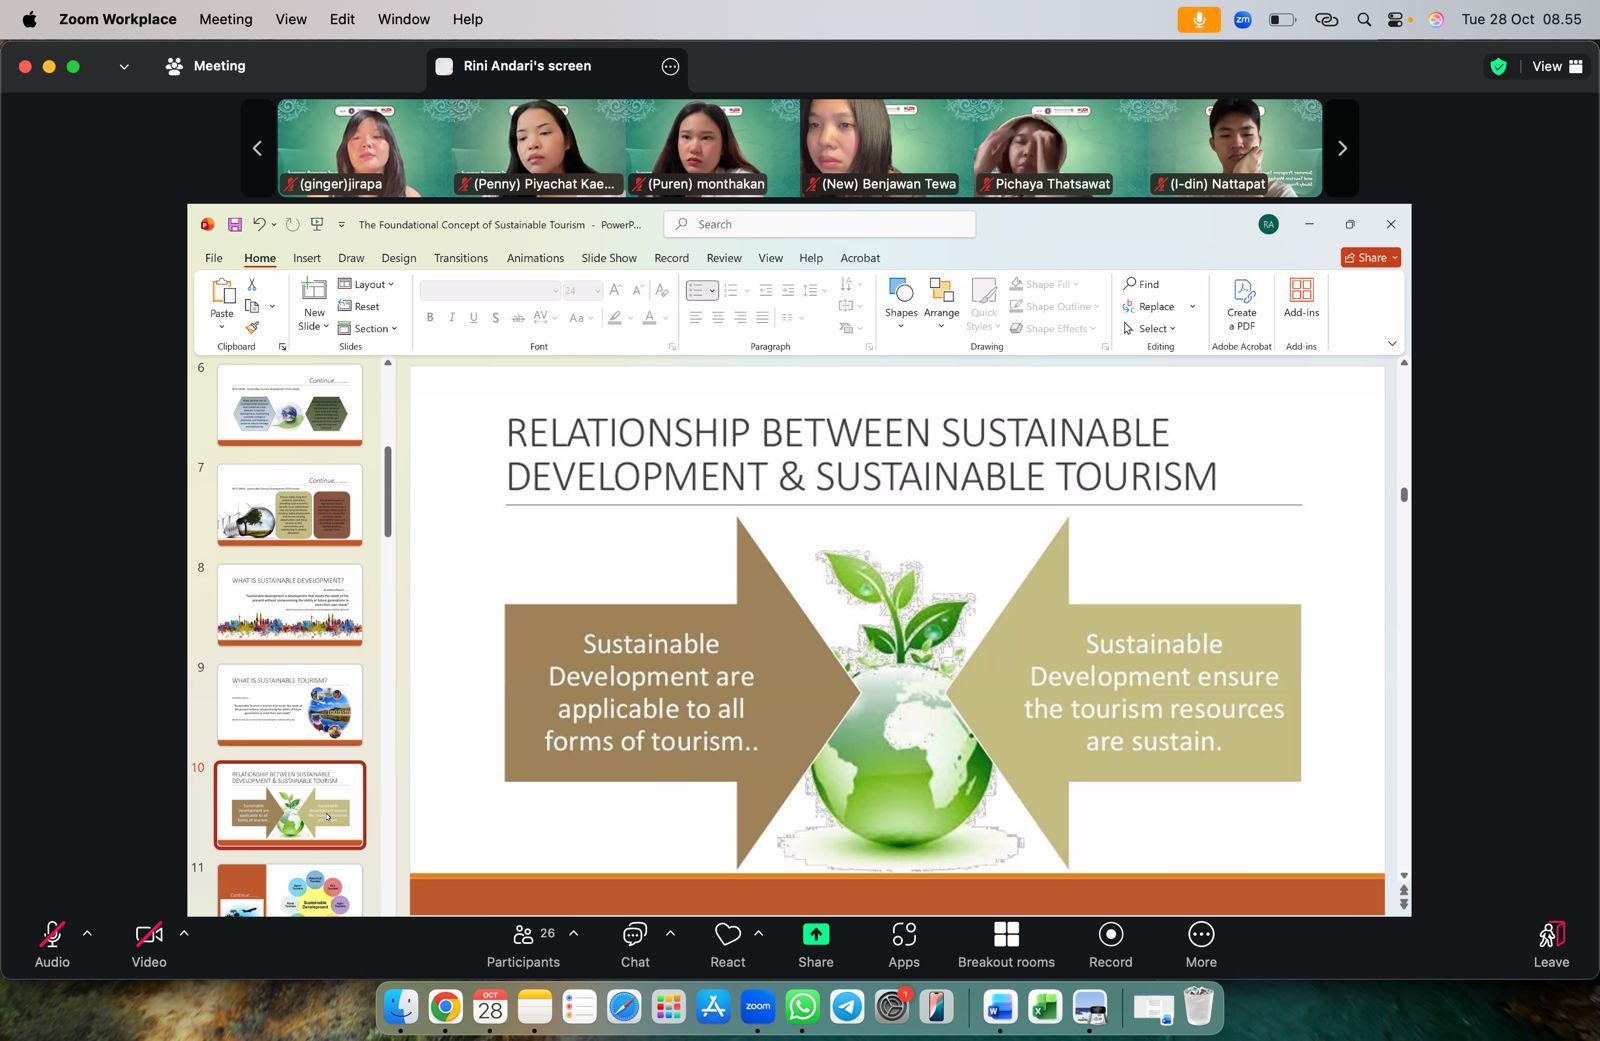This screenshot has width=1600, height=1041.
Task: Expand the Replace dropdown arrow
Action: pos(1192,307)
